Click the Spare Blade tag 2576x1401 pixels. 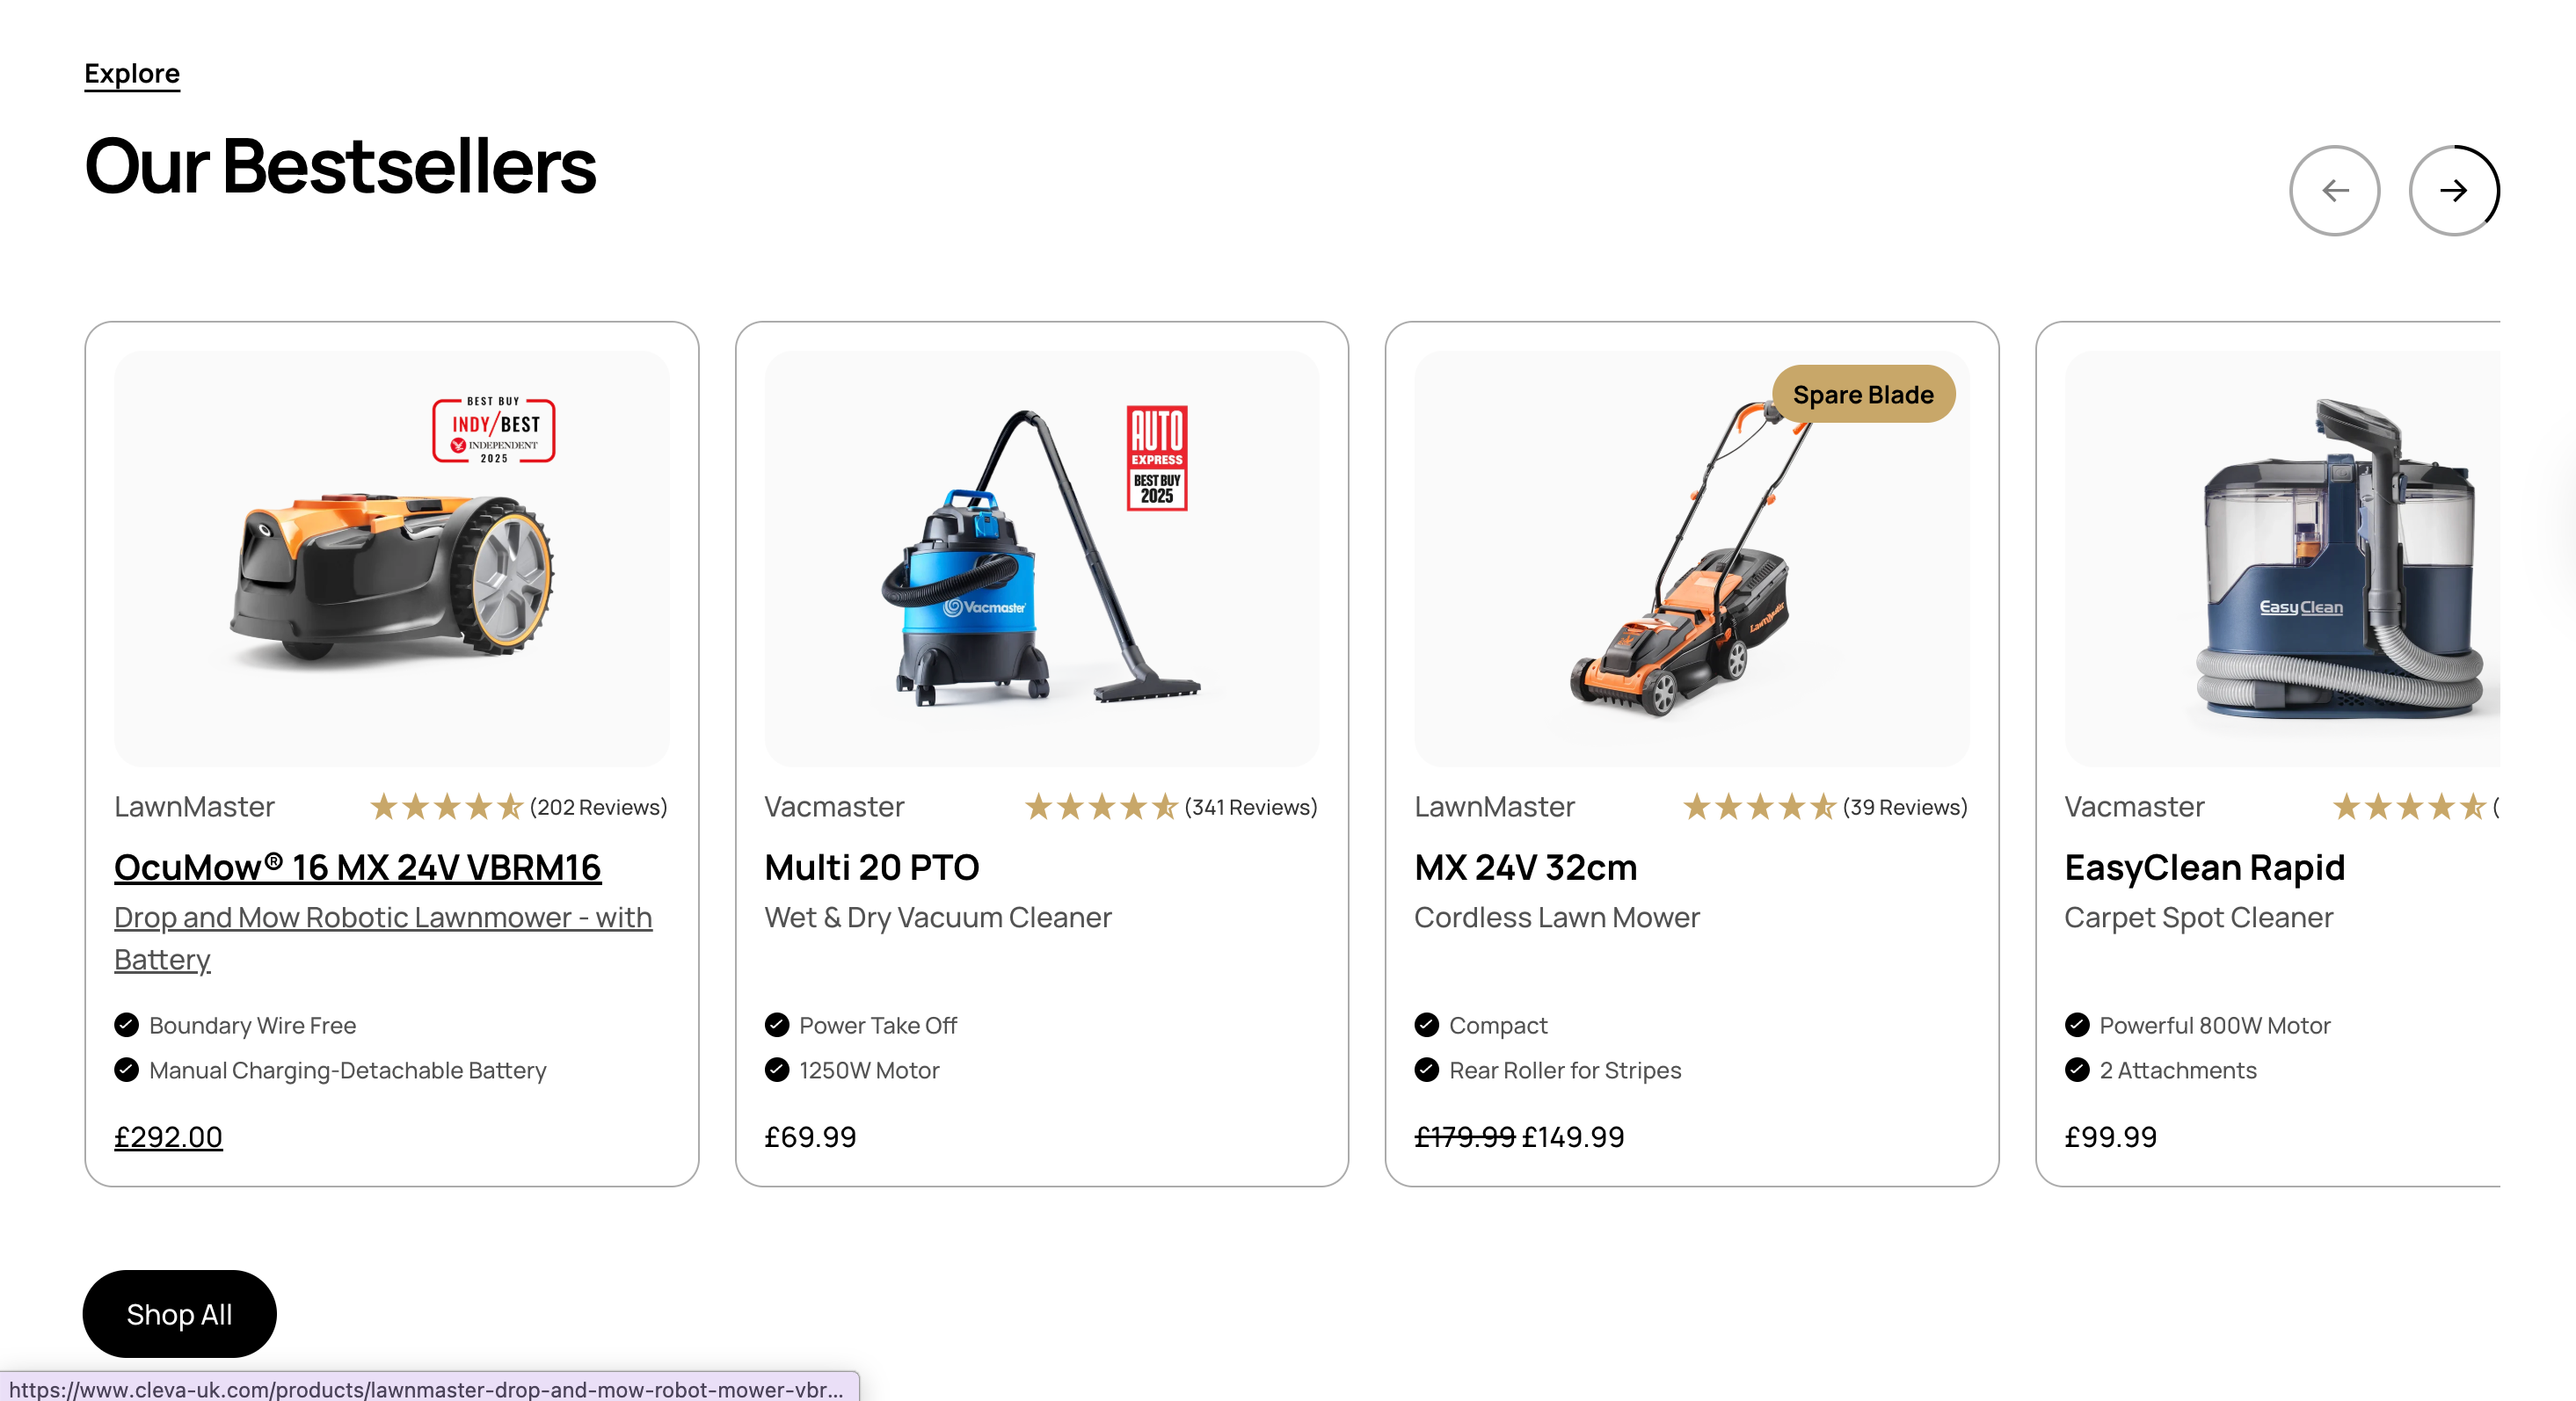pos(1862,395)
